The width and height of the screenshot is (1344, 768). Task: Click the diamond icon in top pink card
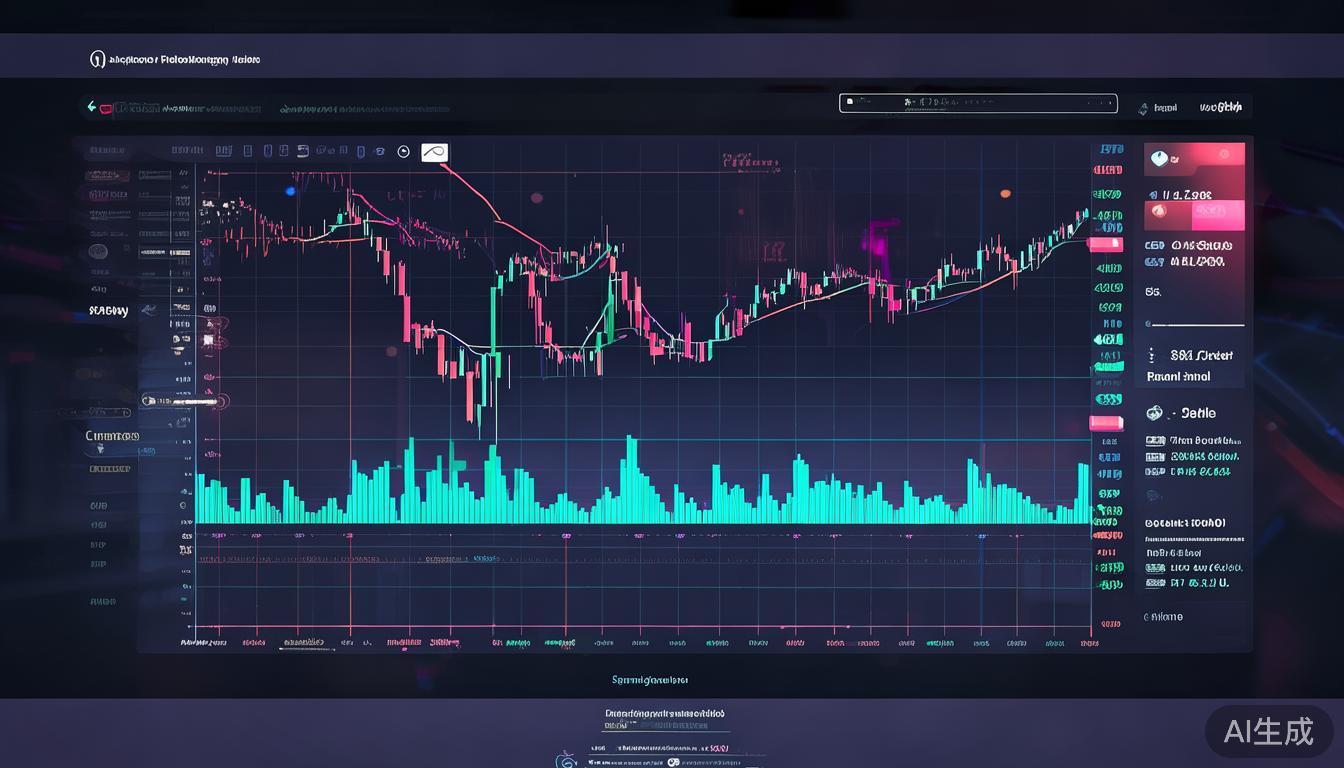[x=1160, y=158]
